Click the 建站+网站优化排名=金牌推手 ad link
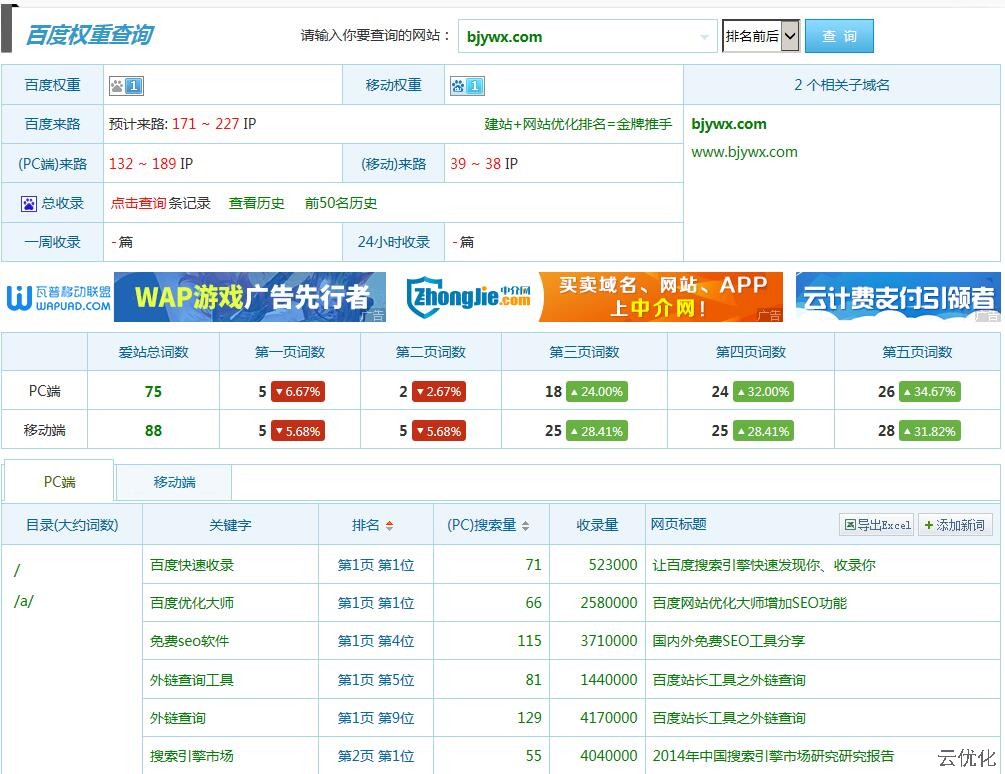The height and width of the screenshot is (774, 1005). tap(578, 124)
